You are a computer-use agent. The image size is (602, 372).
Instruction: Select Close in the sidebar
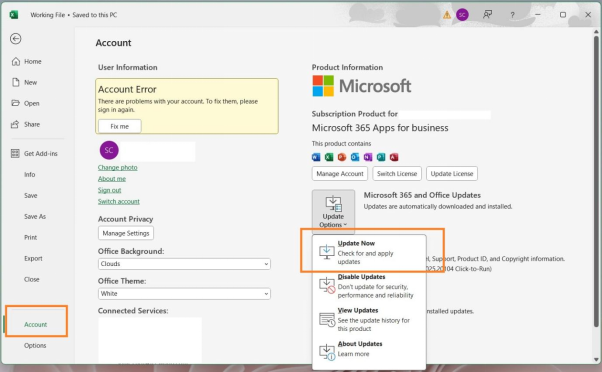(31, 279)
